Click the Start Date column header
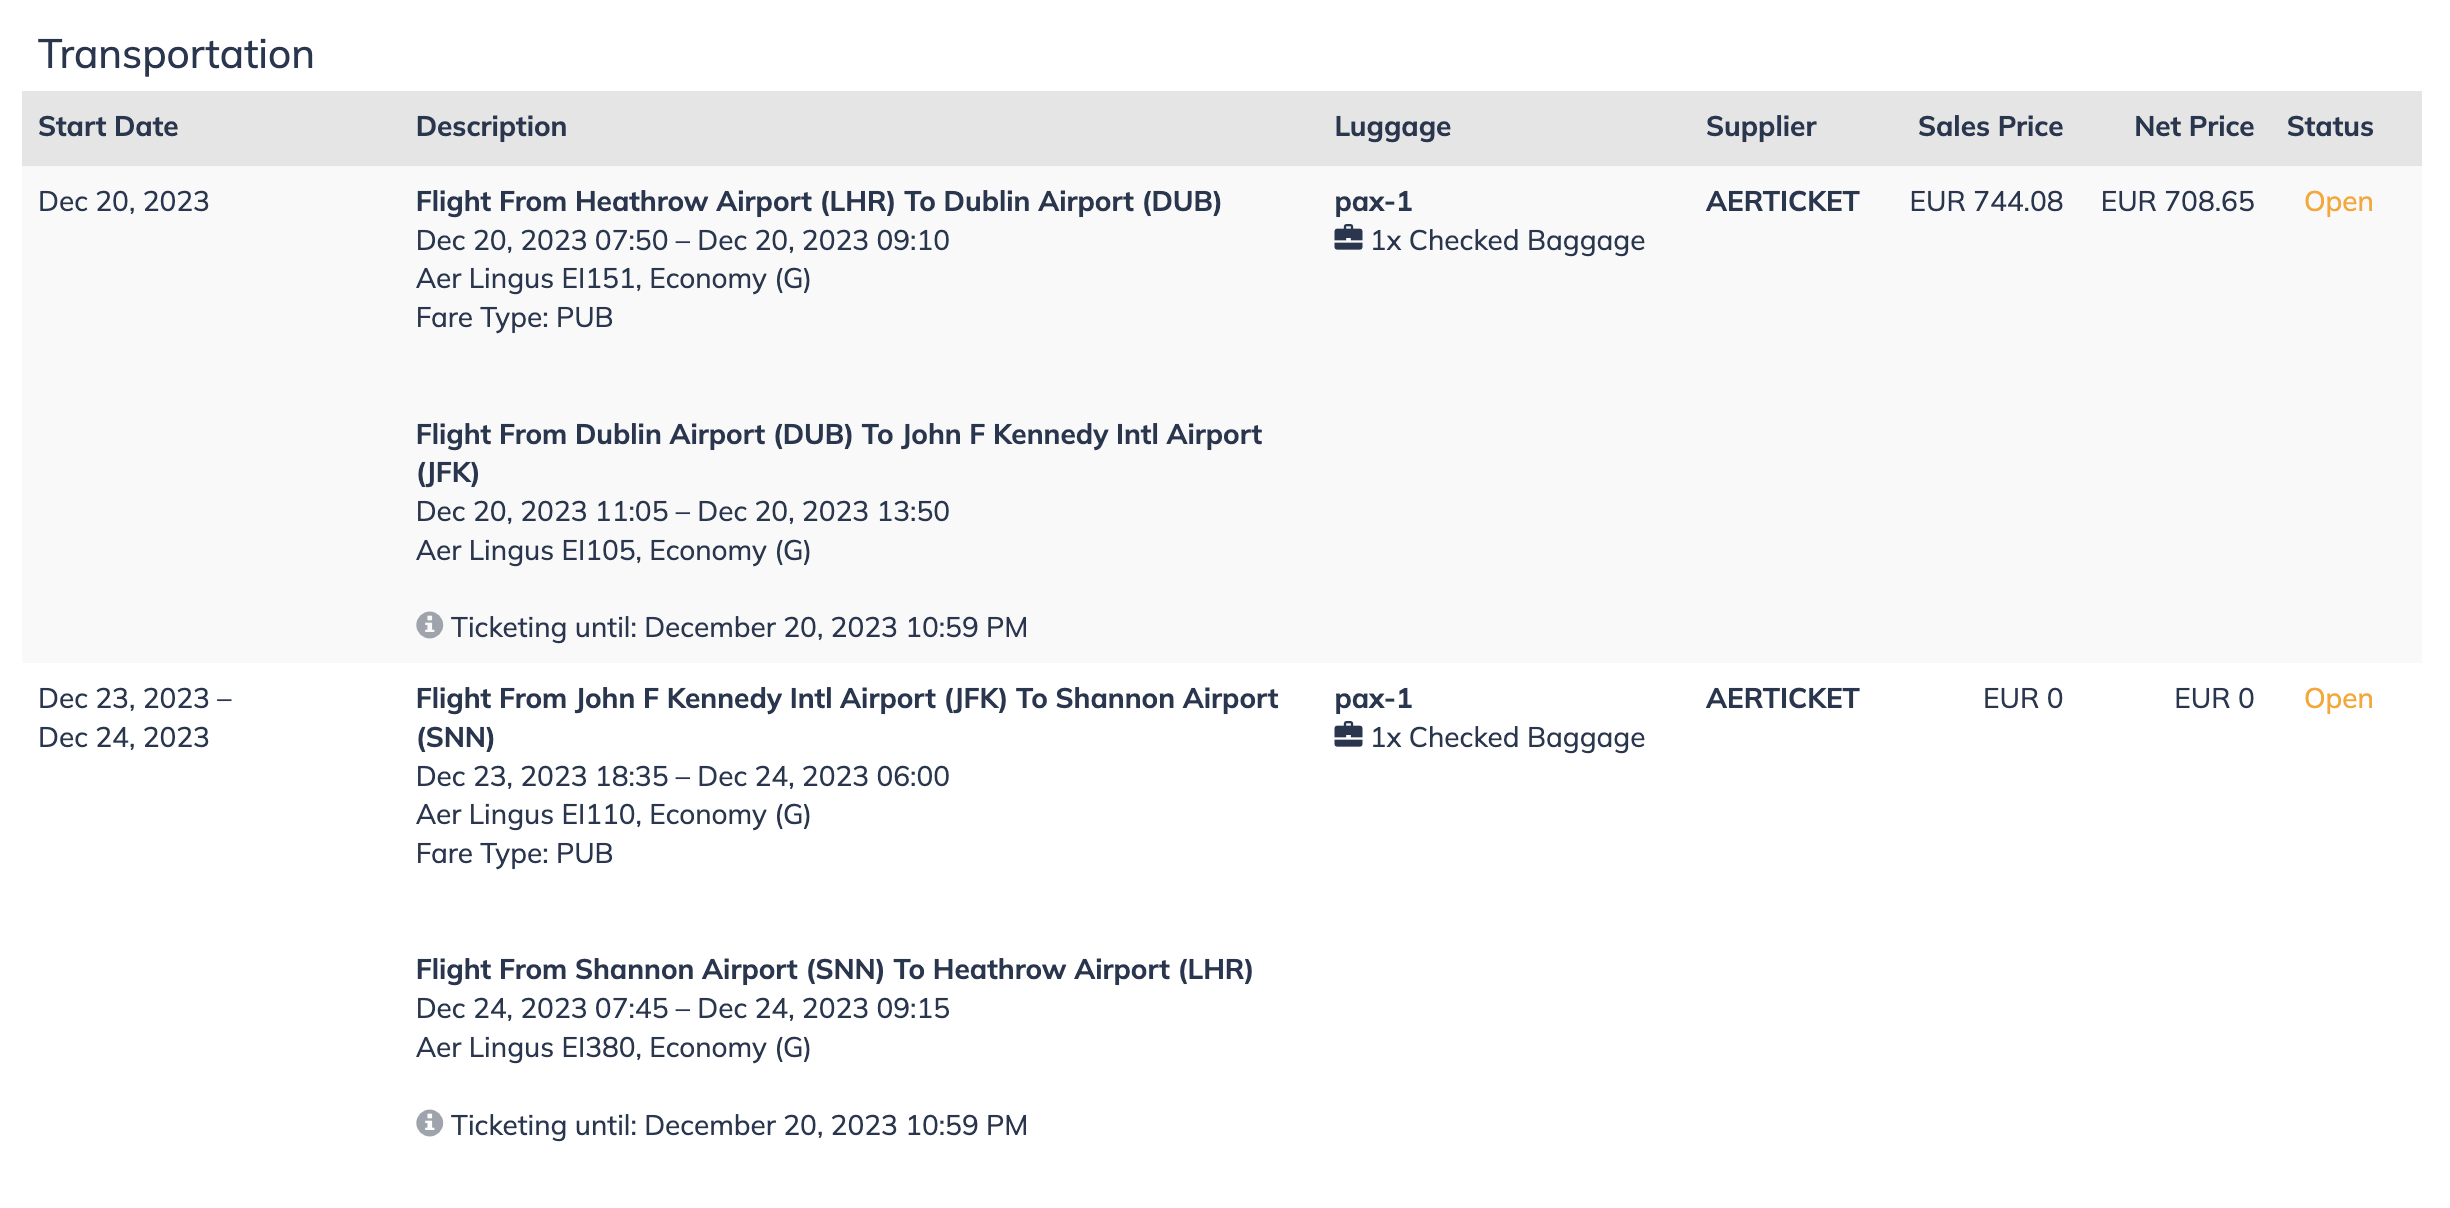Viewport: 2450px width, 1208px height. 108,127
